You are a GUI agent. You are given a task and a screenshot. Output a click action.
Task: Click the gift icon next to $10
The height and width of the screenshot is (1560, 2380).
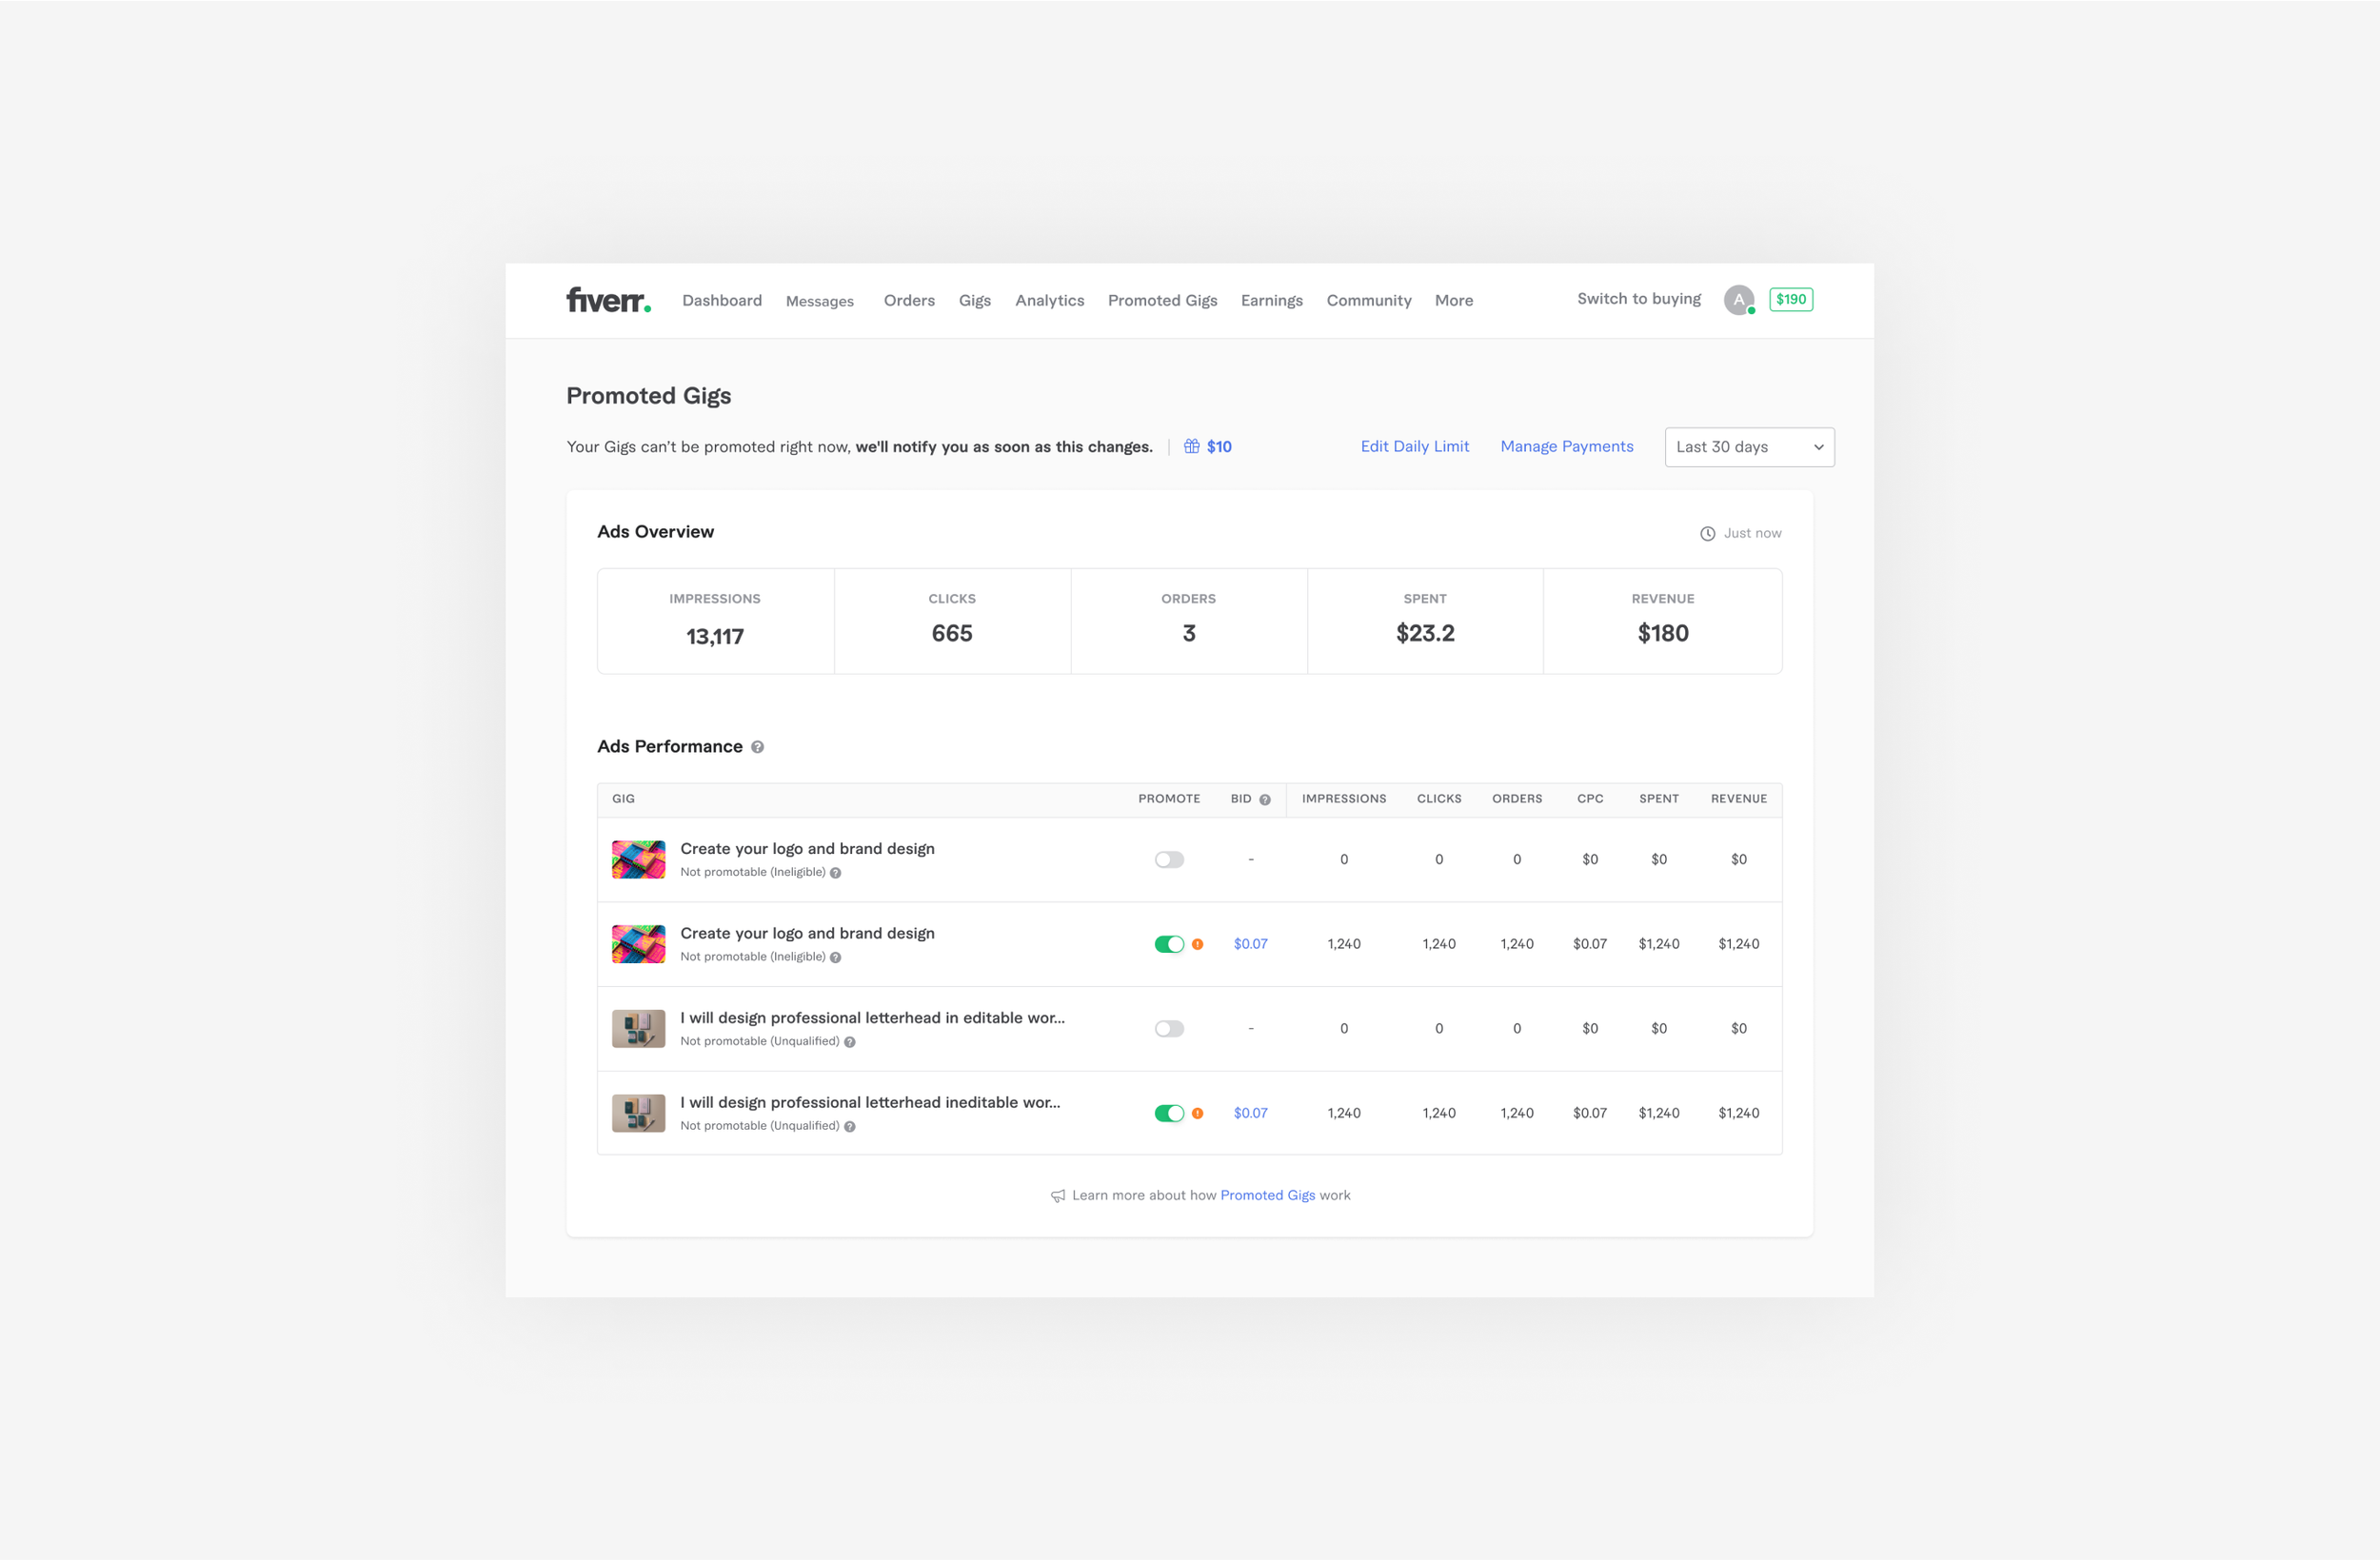click(x=1191, y=446)
